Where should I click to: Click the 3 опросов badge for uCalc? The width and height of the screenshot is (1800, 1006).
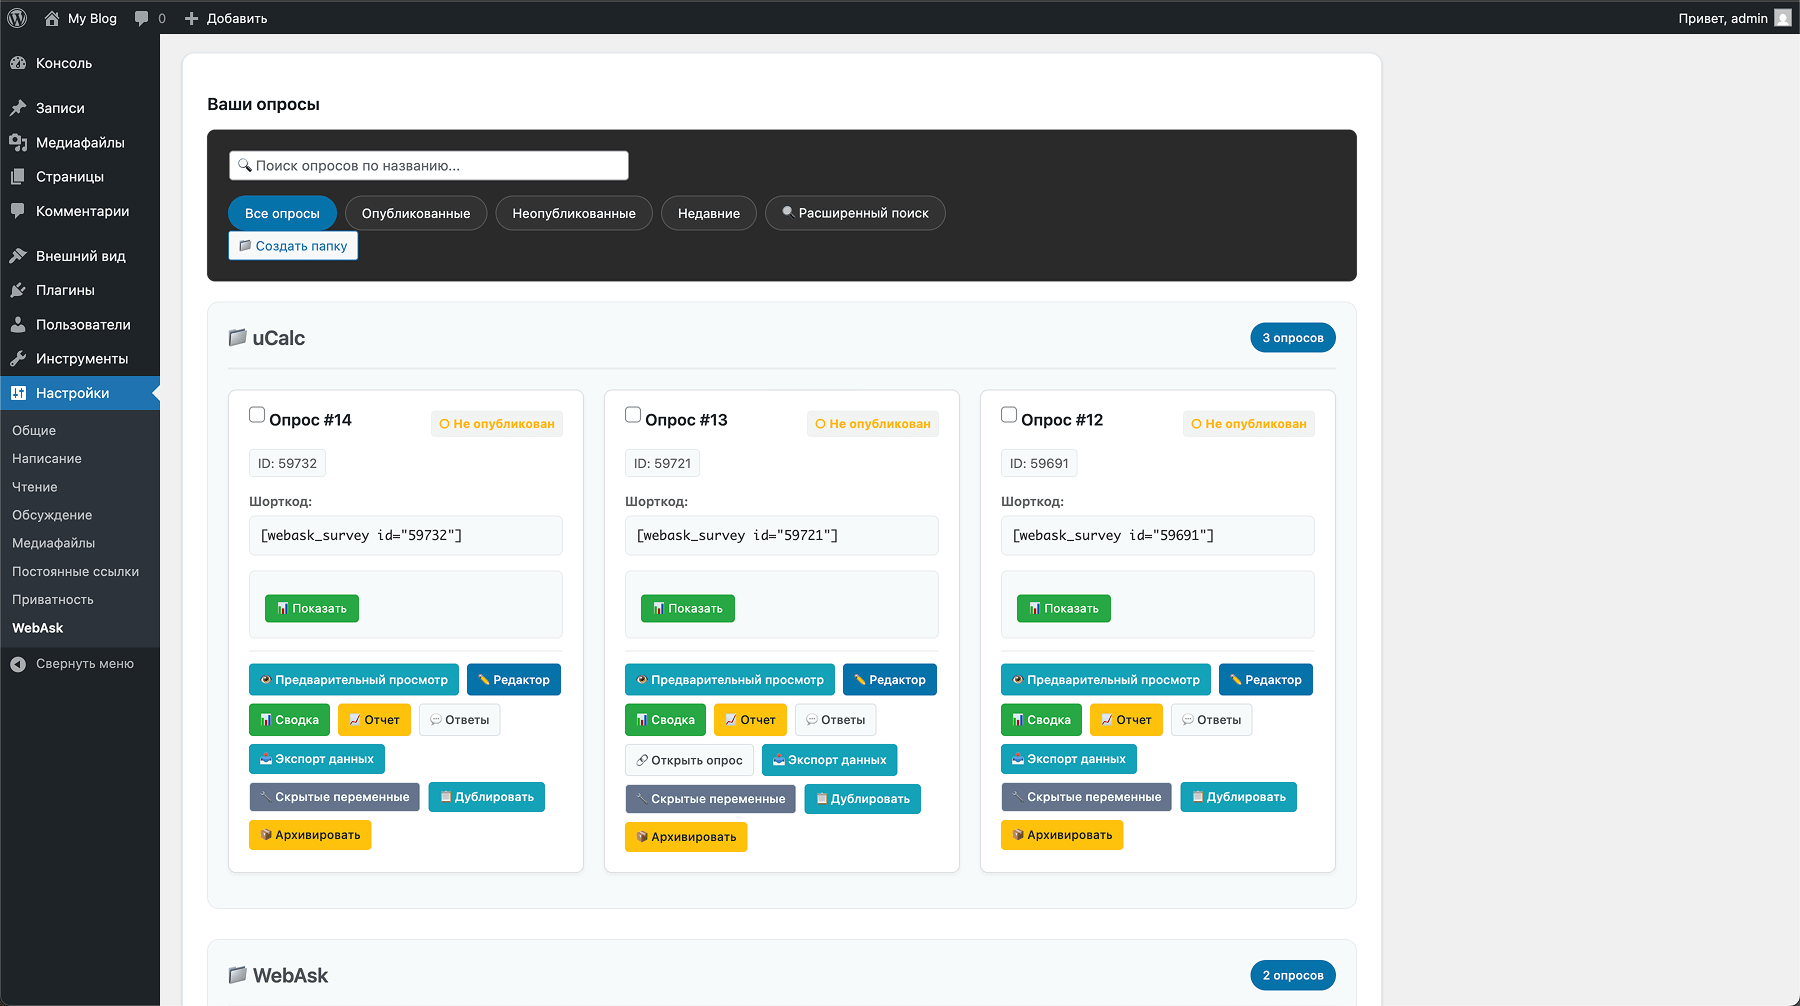click(1293, 338)
